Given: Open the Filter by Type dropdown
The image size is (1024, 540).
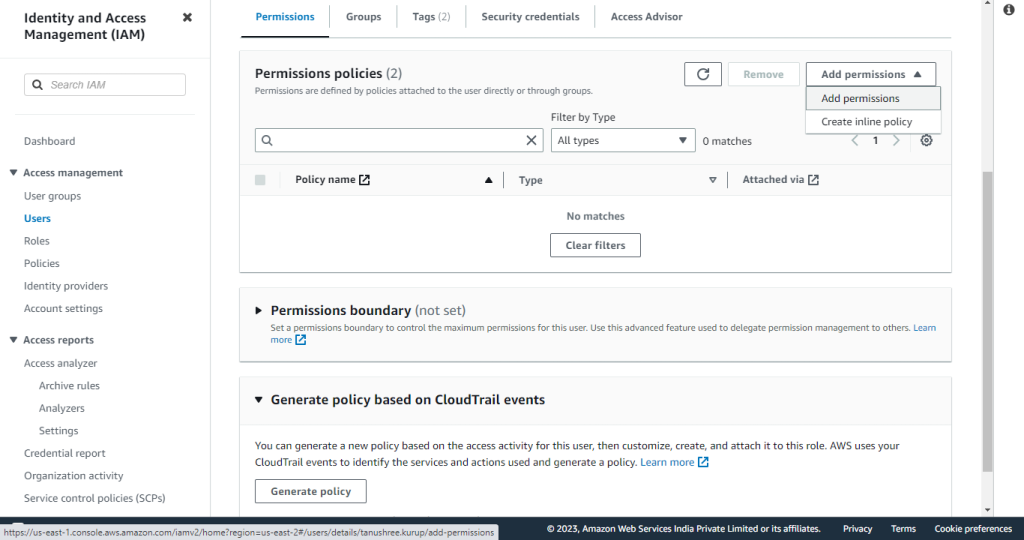Looking at the screenshot, I should pyautogui.click(x=623, y=140).
